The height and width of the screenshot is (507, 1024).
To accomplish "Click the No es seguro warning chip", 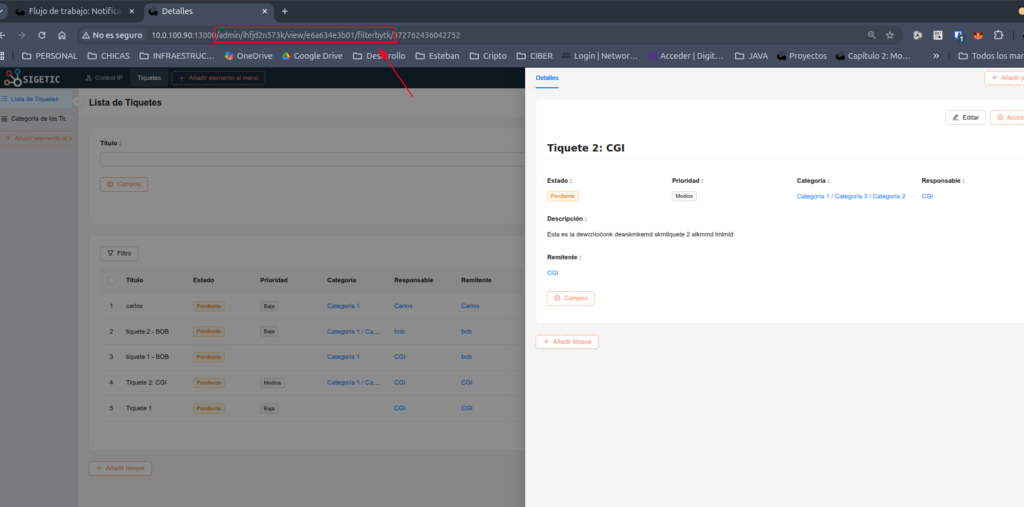I will tap(112, 35).
